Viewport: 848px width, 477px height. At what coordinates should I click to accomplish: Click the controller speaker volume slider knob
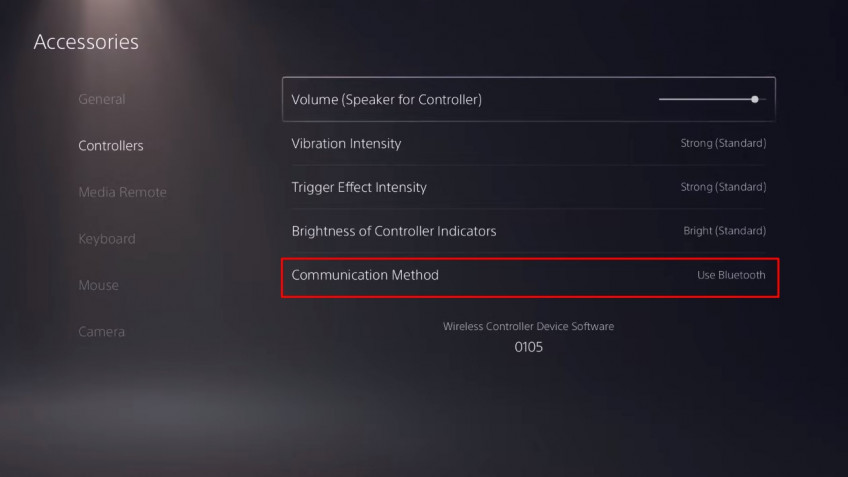[754, 100]
